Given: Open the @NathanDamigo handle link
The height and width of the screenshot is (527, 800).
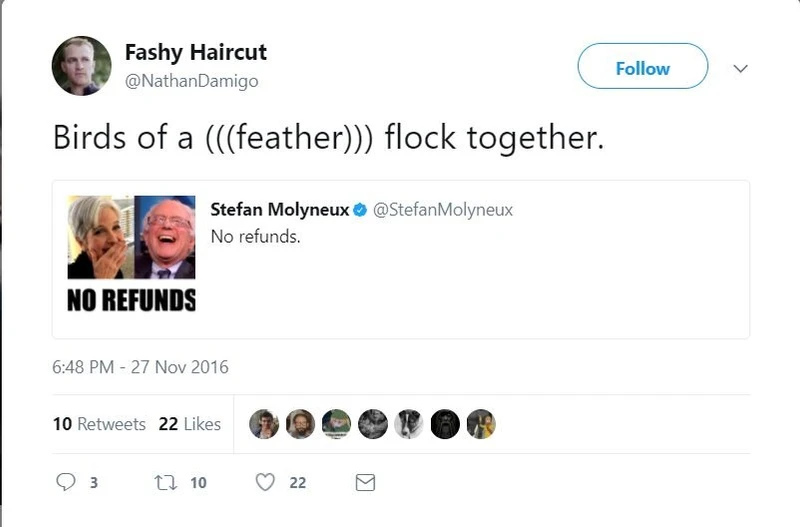Looking at the screenshot, I should click(191, 81).
